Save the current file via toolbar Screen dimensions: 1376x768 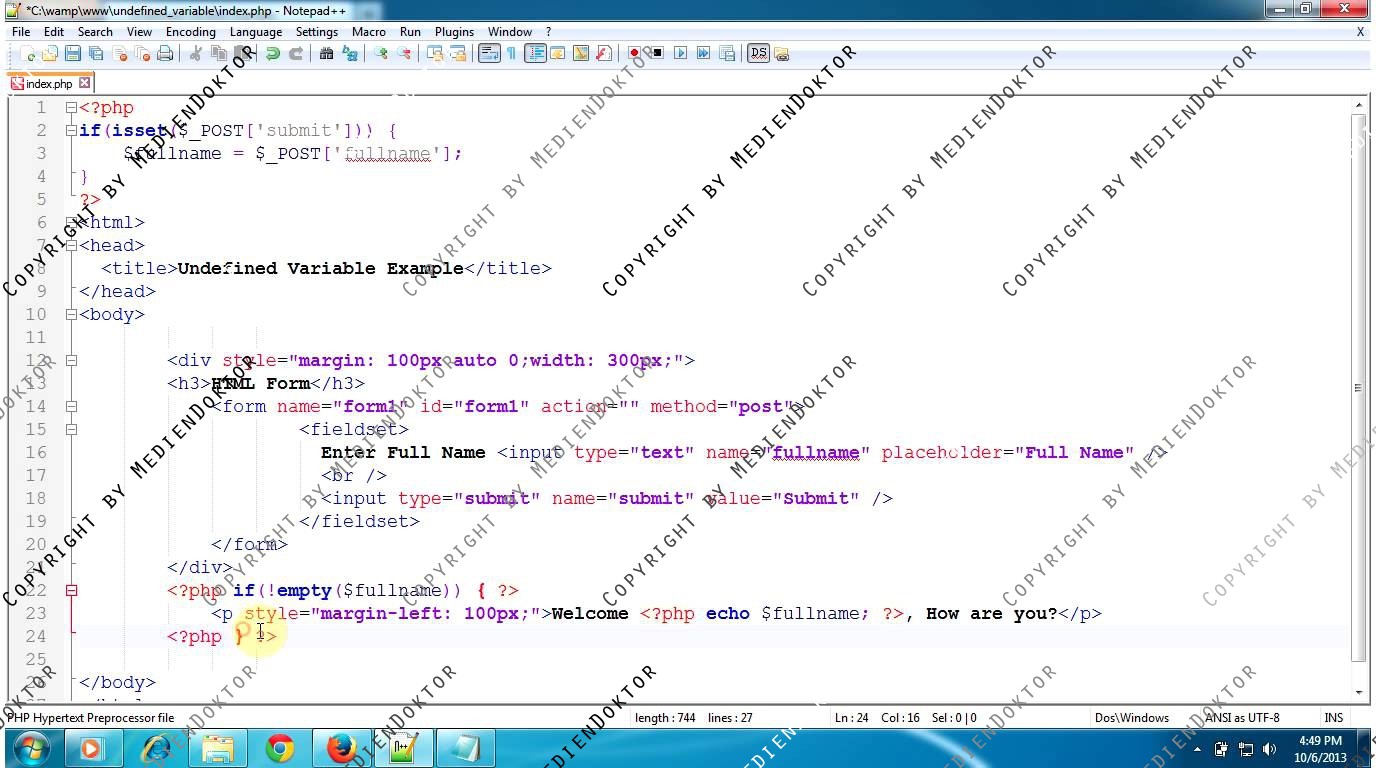73,53
